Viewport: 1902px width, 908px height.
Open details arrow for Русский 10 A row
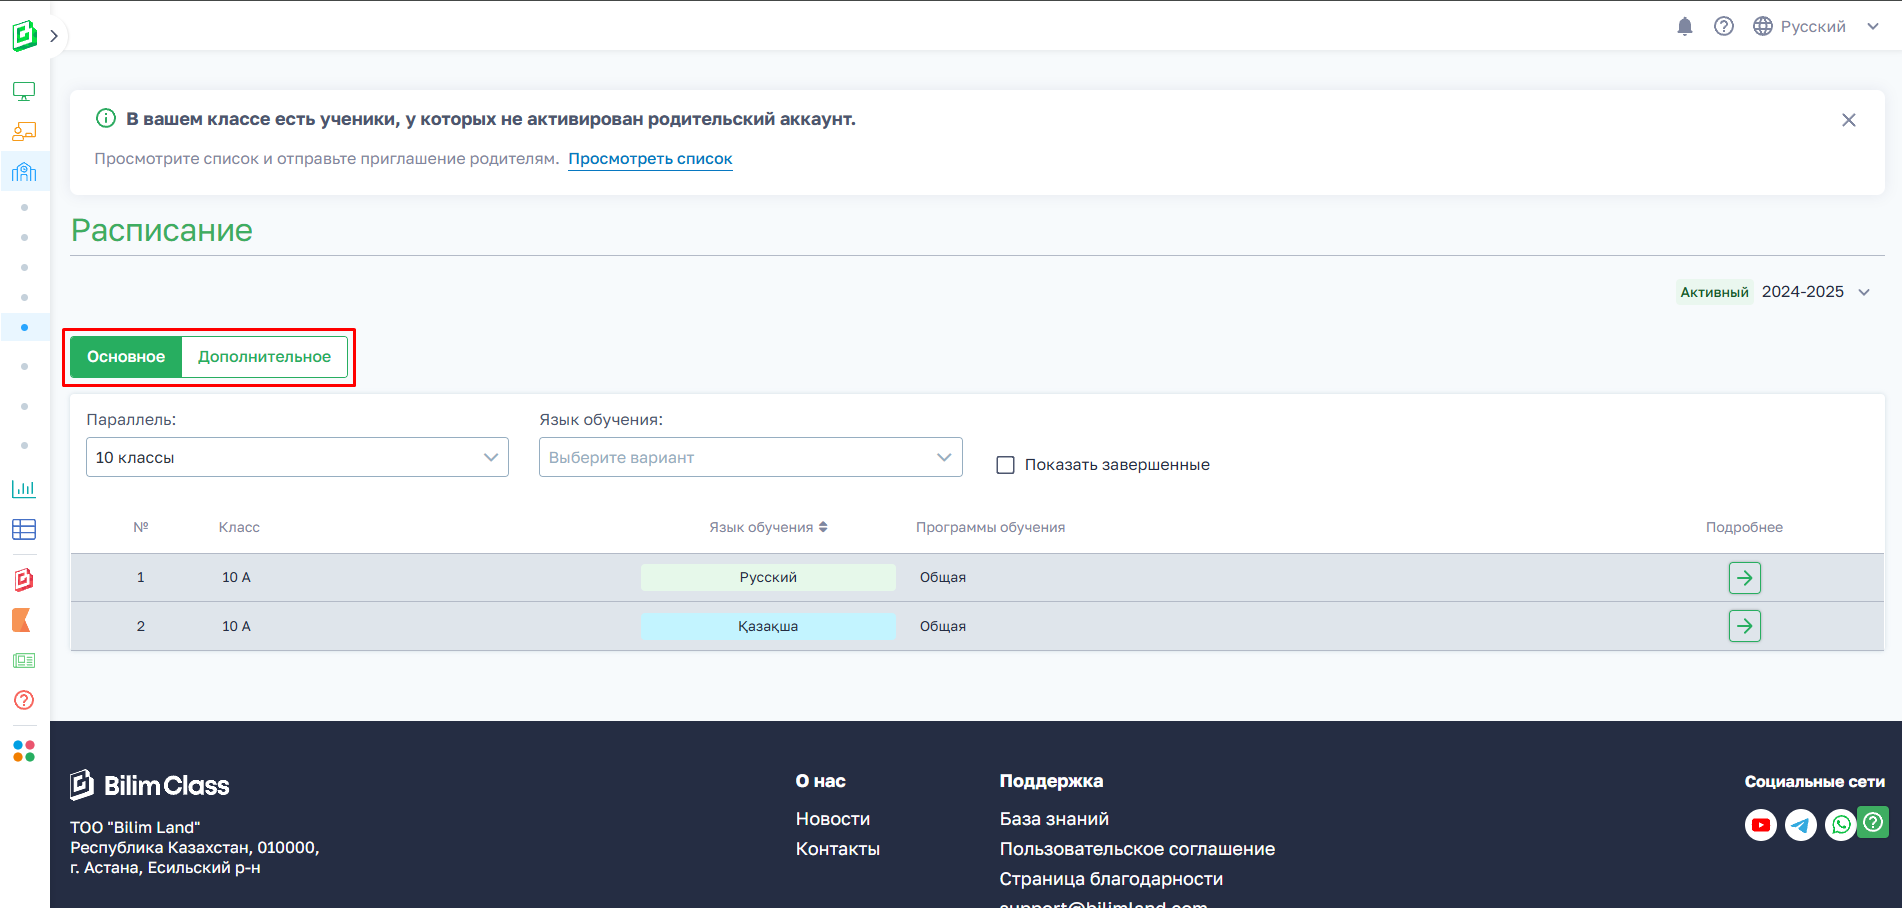[1744, 578]
